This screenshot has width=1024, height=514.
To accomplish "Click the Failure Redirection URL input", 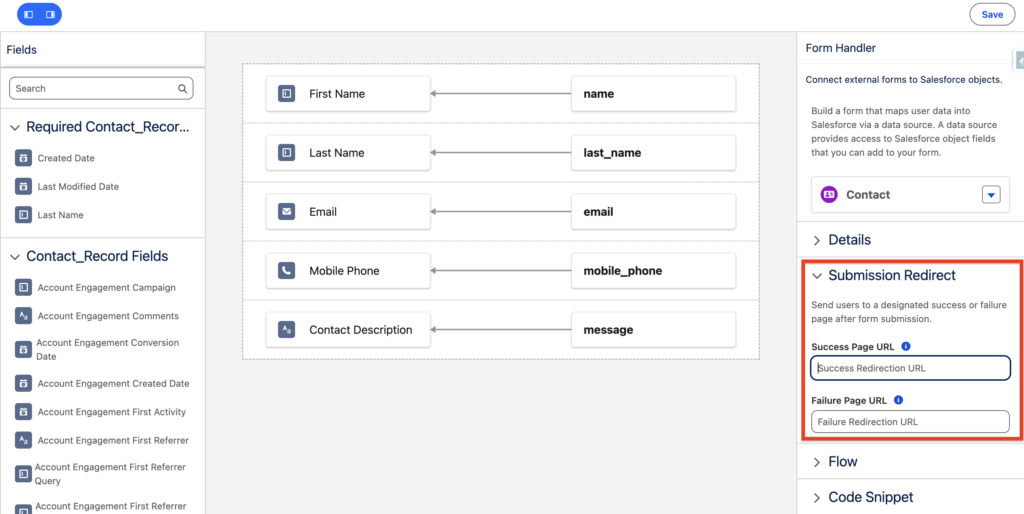I will (910, 422).
